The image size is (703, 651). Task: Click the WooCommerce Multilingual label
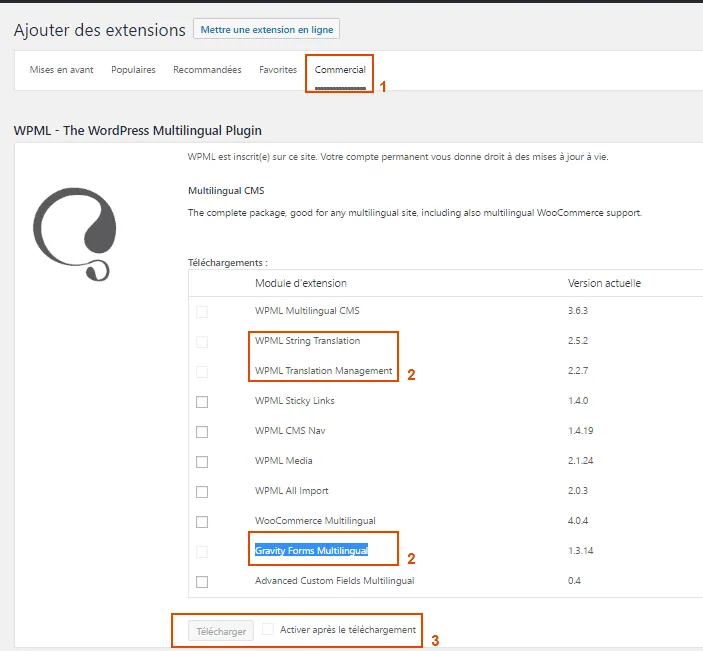[x=315, y=521]
